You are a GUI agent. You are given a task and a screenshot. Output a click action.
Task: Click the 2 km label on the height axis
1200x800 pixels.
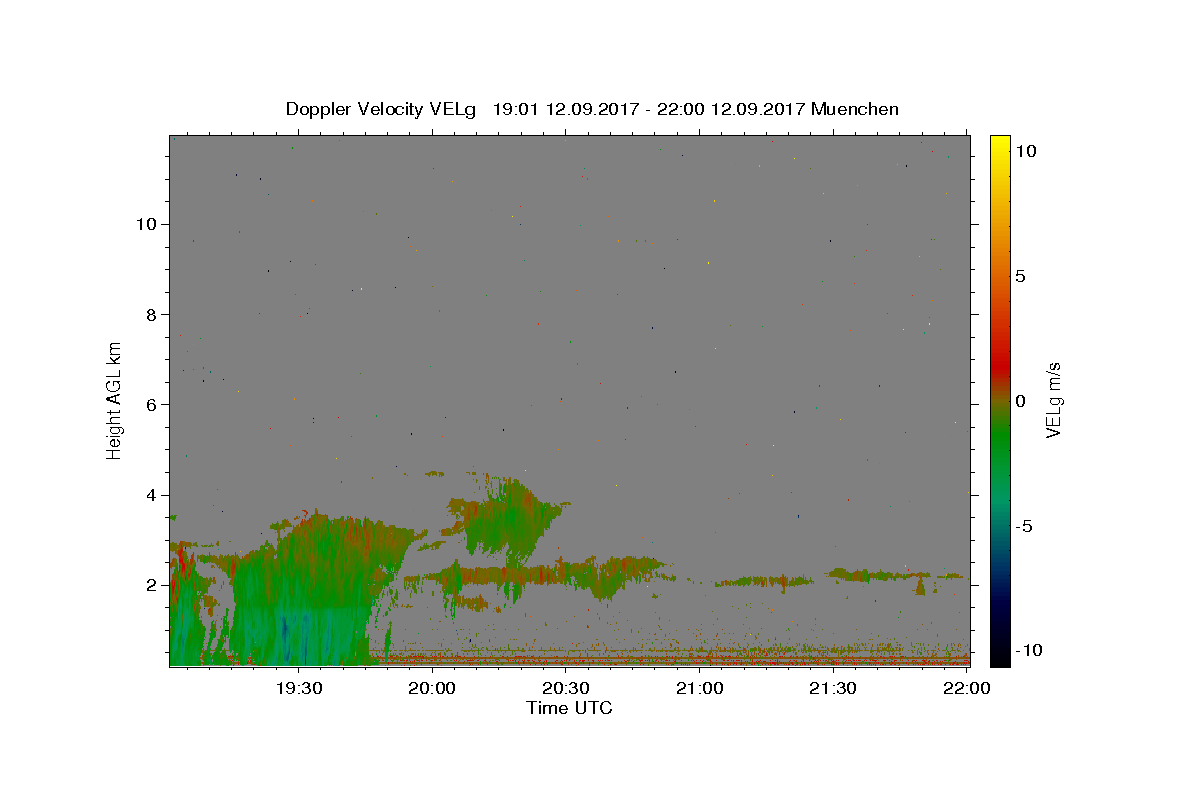coord(152,586)
